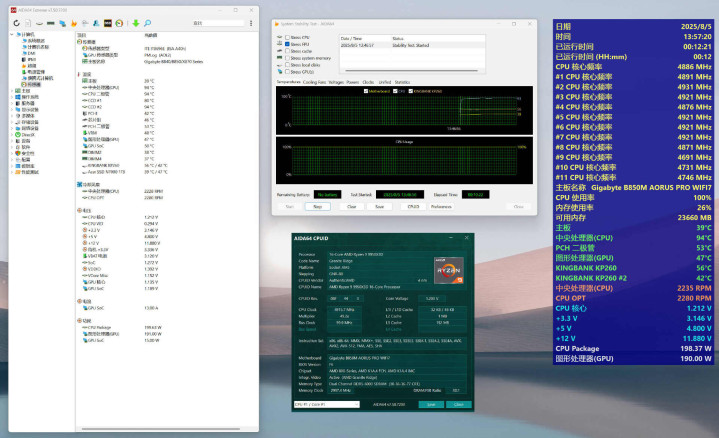Expand the 操作系统 (Operating System) tree node
The image size is (719, 438).
12,97
